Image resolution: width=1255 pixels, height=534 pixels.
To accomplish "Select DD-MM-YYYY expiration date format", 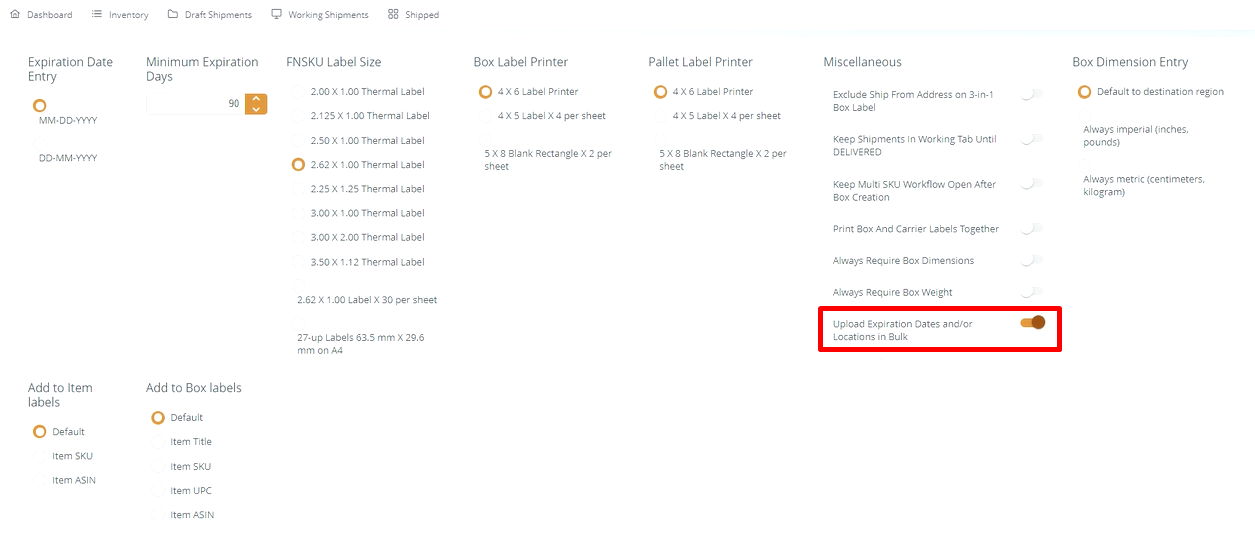I will 40,143.
